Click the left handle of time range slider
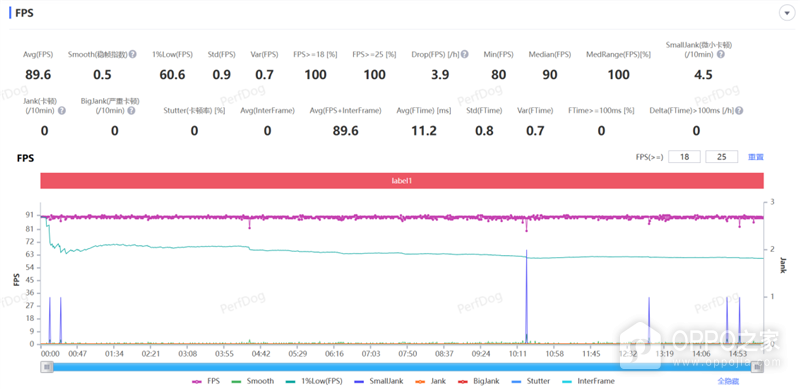 [47, 366]
